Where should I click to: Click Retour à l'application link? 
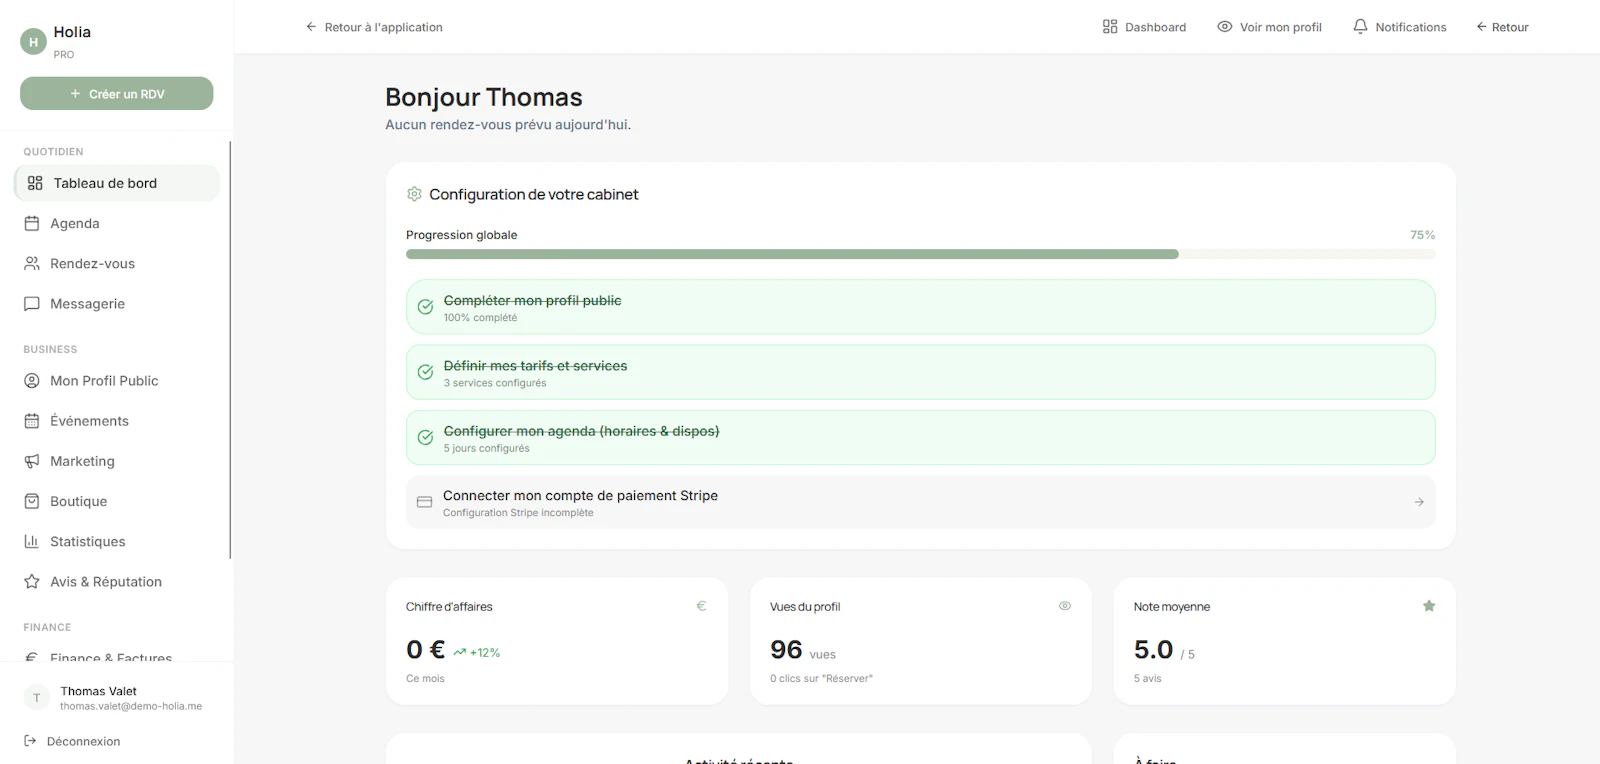(x=374, y=27)
